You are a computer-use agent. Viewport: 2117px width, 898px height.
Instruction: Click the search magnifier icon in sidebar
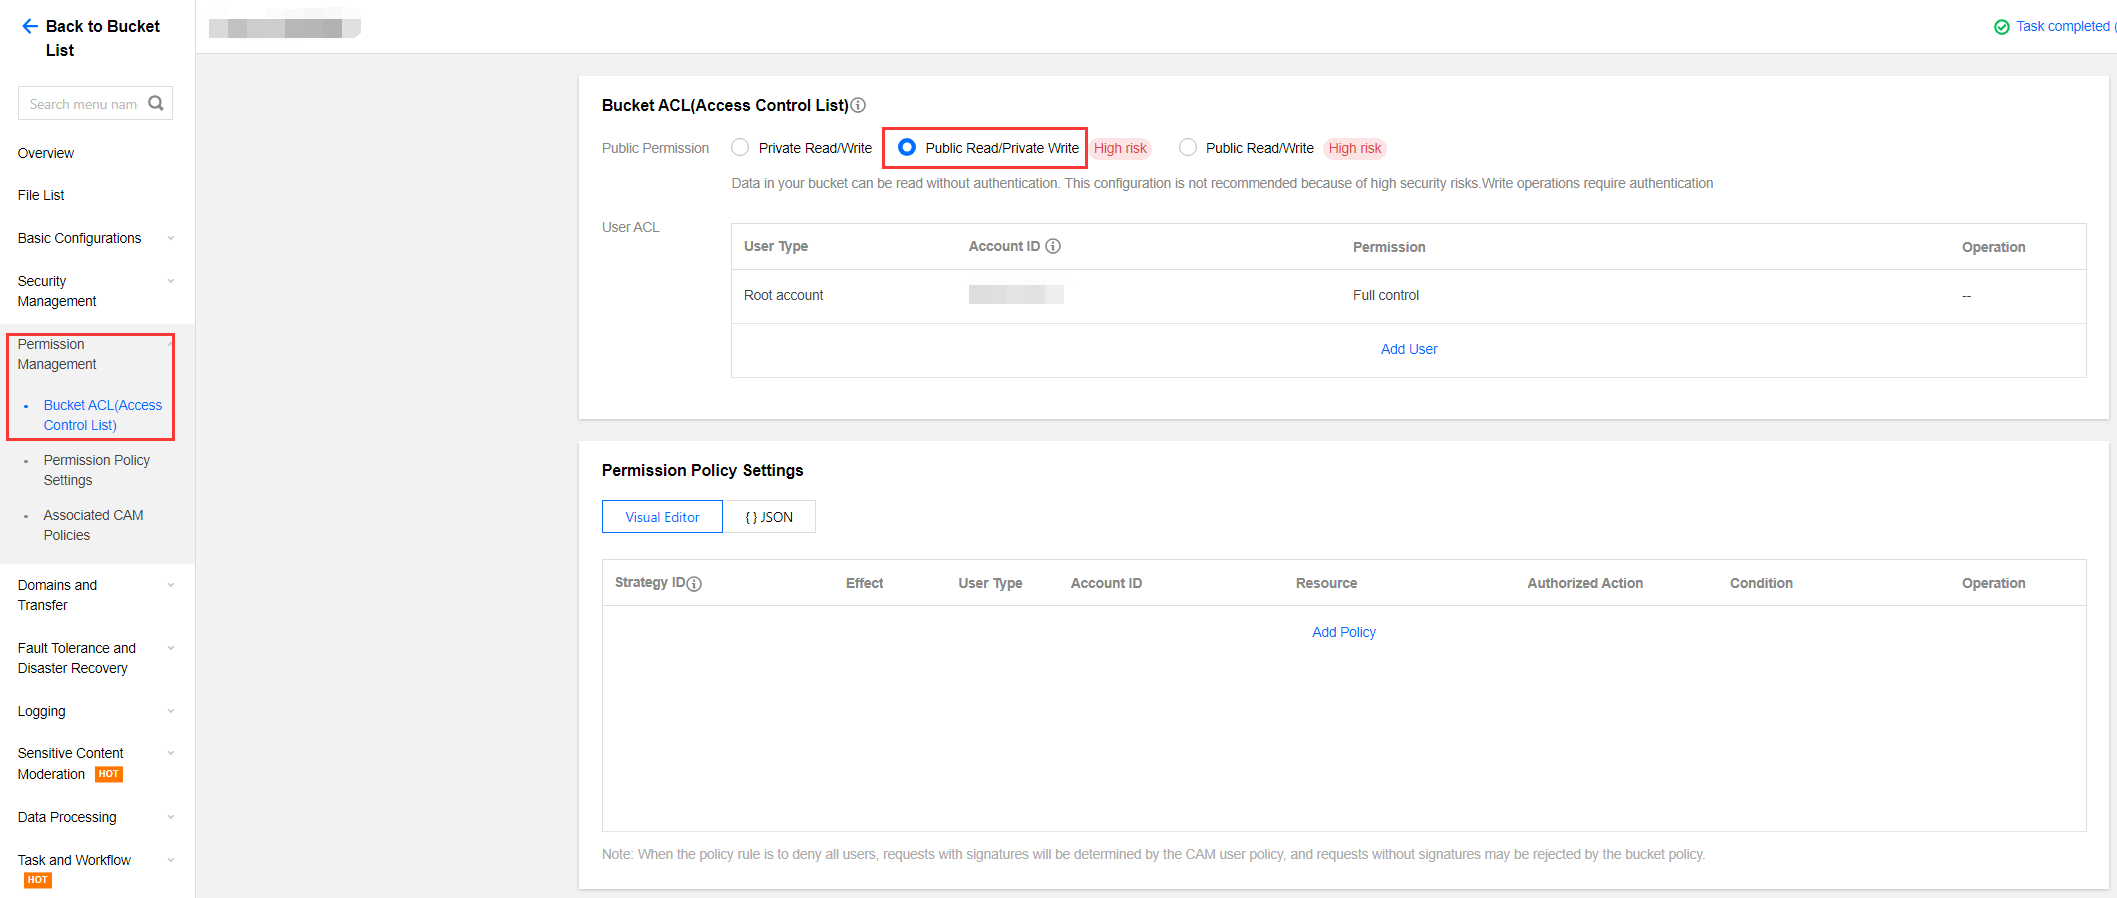[156, 103]
